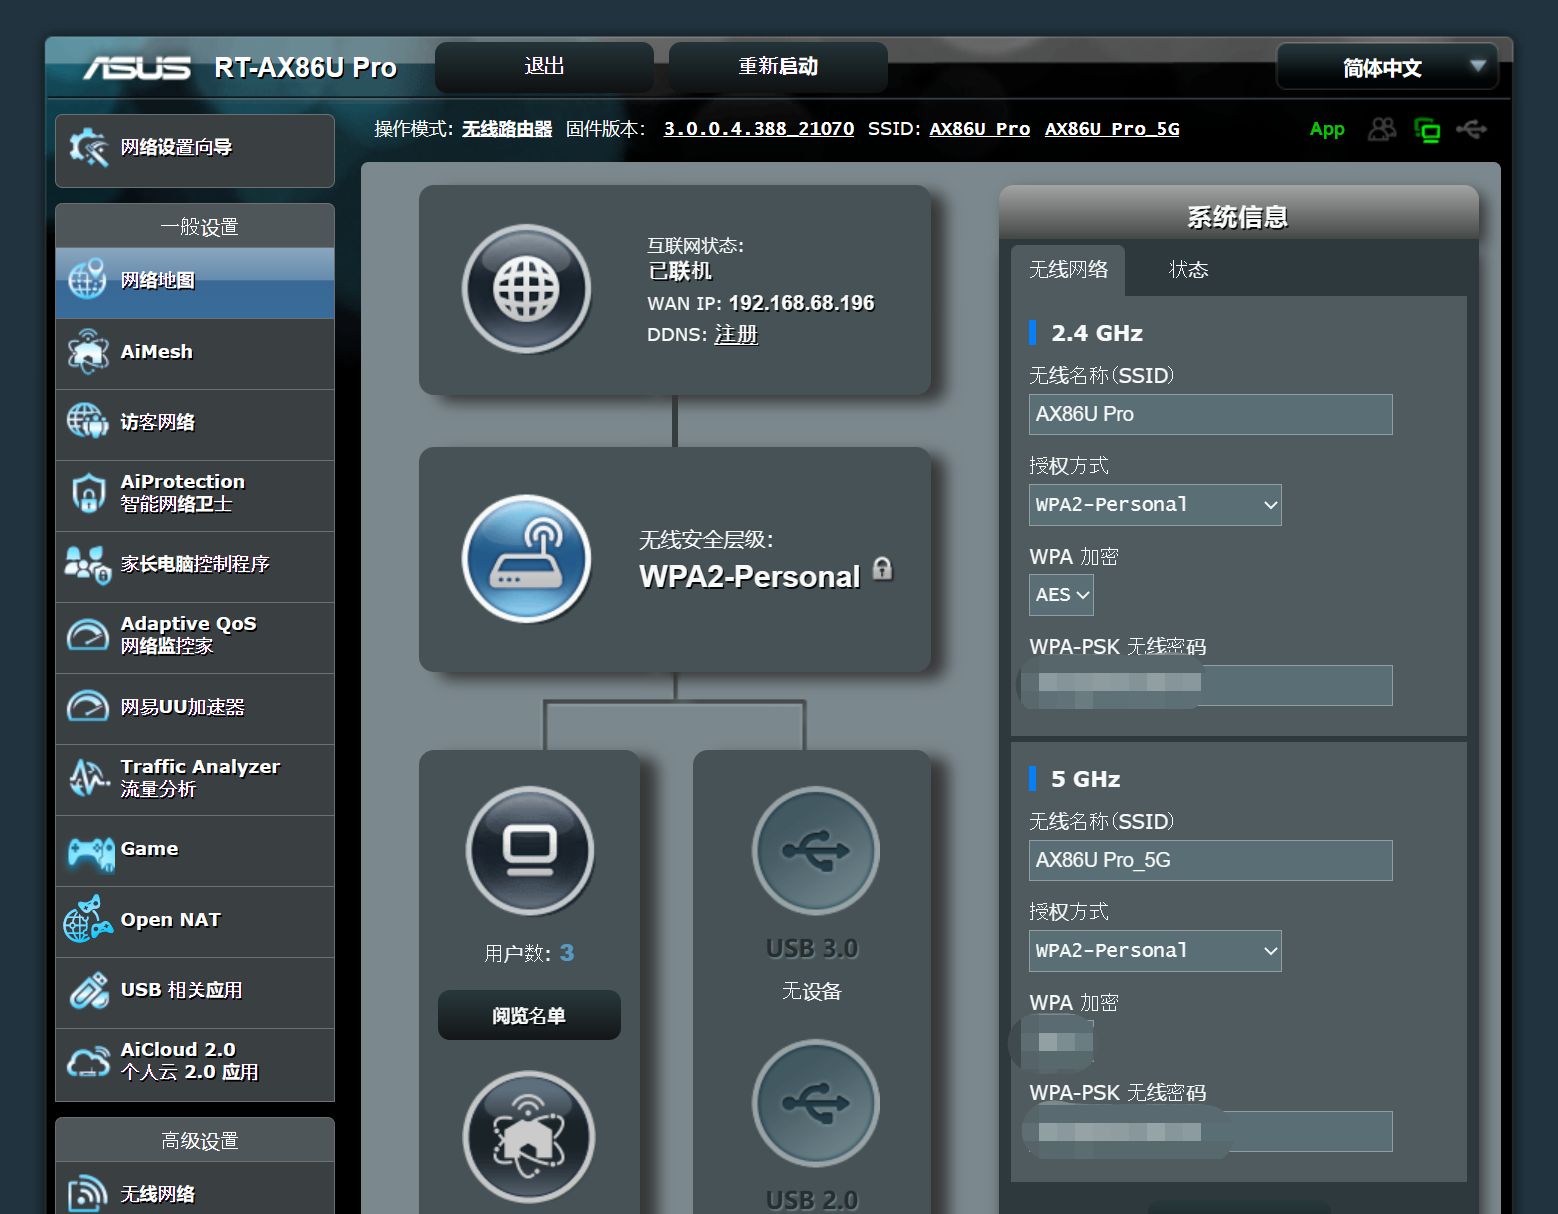Open the AiMesh menu item
The width and height of the screenshot is (1558, 1214).
[x=195, y=354]
